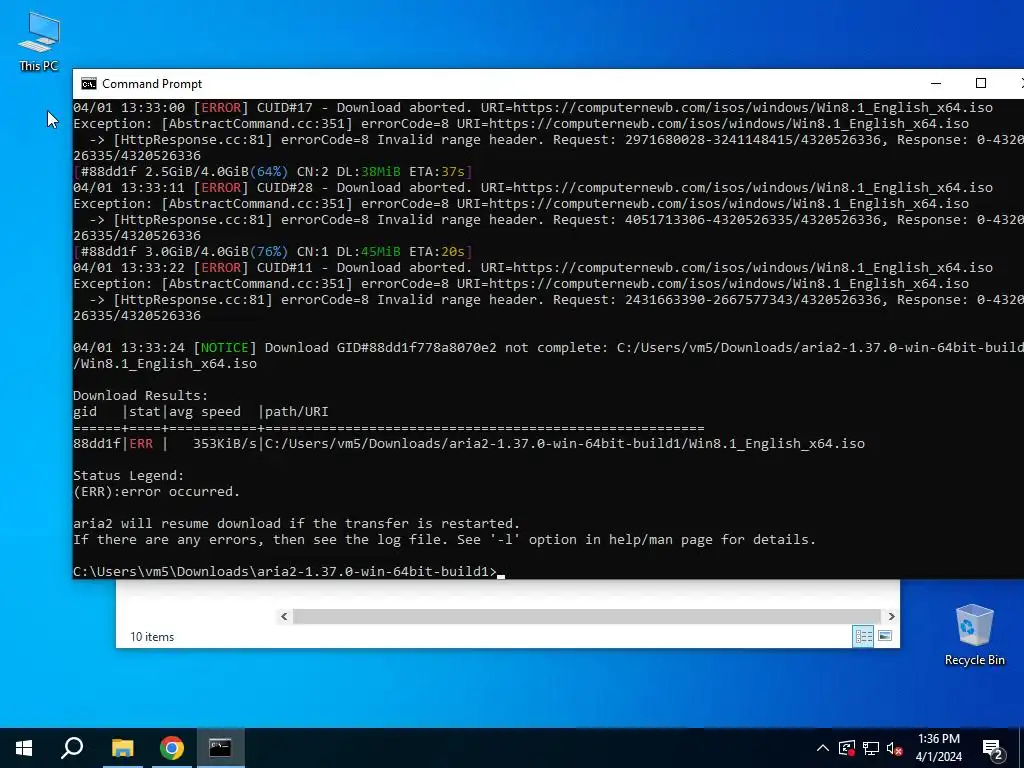Minimize the Command Prompt window
The image size is (1024, 768).
(x=936, y=84)
